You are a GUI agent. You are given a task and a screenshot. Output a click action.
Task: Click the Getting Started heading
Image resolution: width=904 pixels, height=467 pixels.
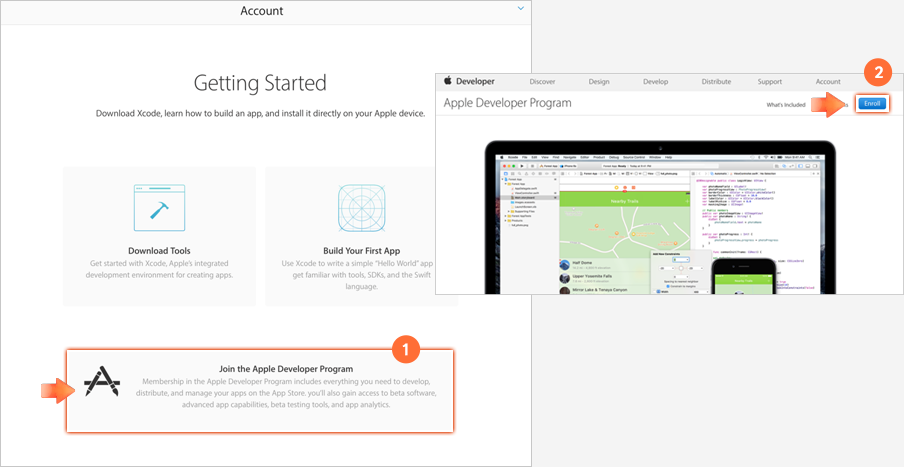click(x=260, y=84)
